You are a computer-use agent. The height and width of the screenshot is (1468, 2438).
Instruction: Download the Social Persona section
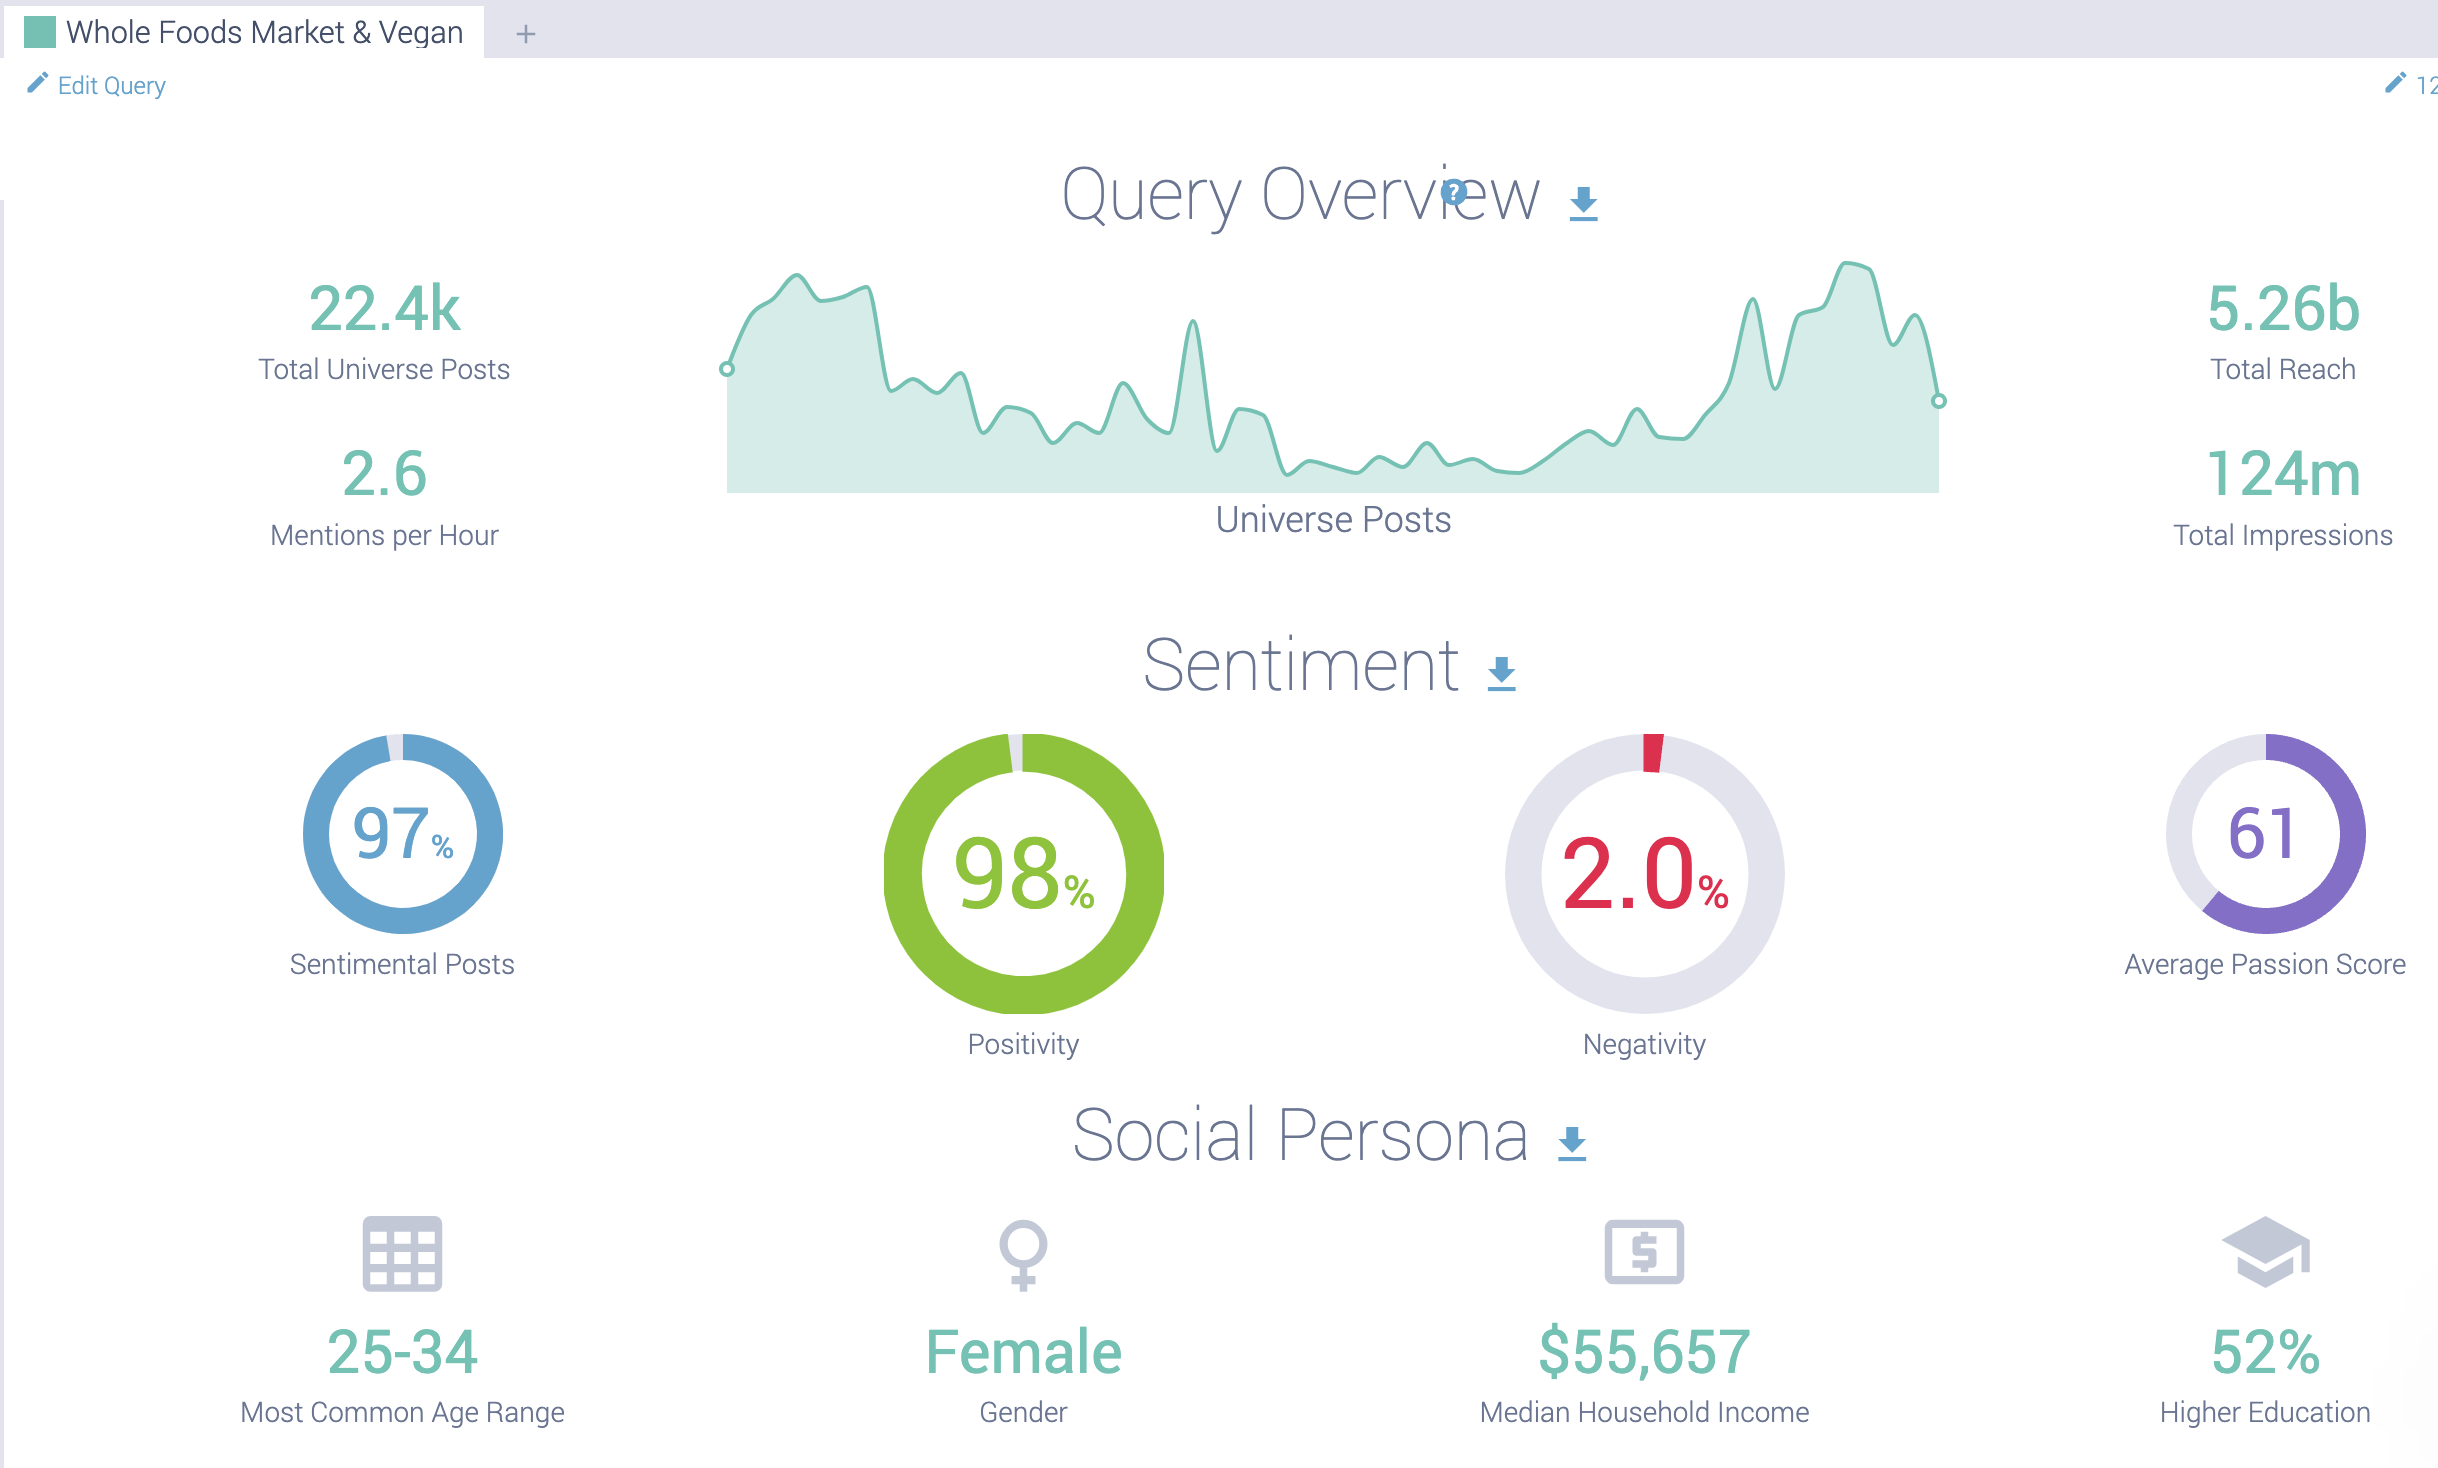pyautogui.click(x=1572, y=1142)
